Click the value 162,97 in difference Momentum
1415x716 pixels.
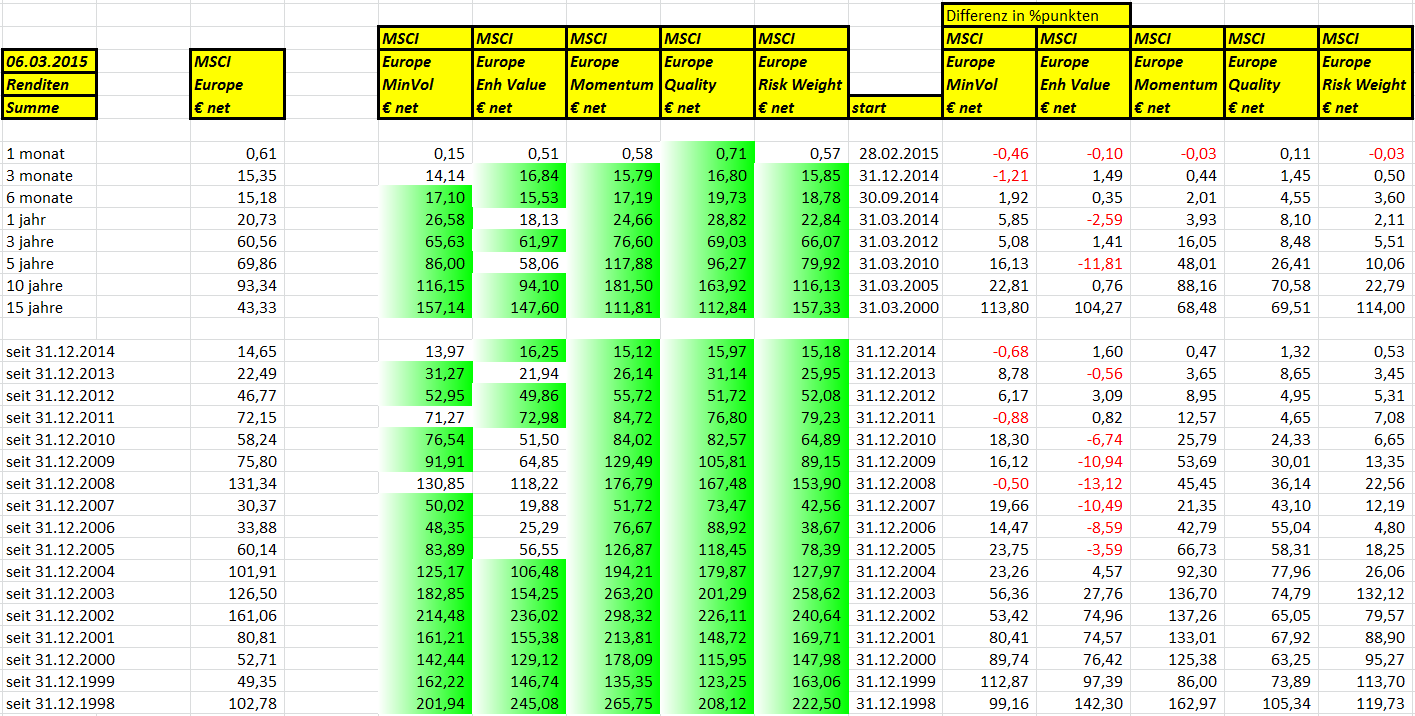[1177, 704]
